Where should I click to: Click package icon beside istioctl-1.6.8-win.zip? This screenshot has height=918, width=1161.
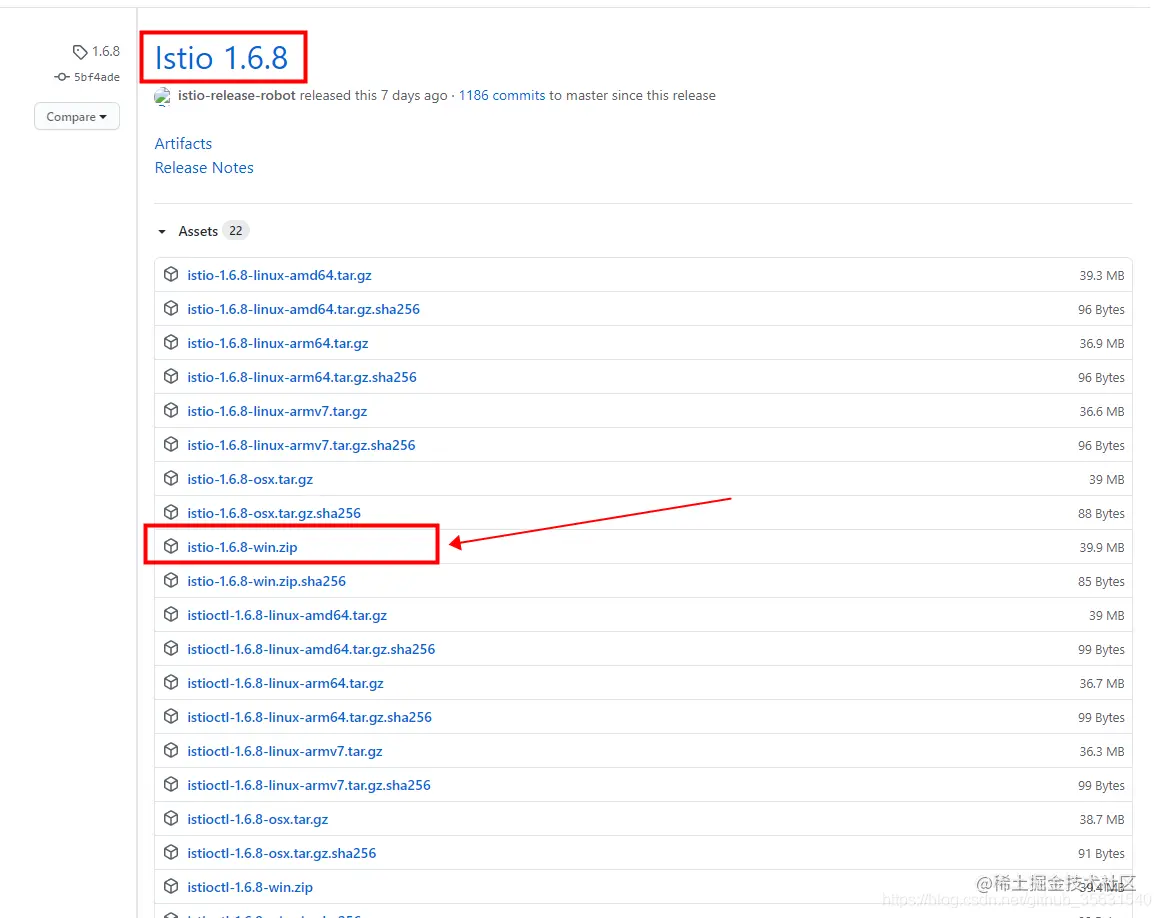(x=171, y=887)
